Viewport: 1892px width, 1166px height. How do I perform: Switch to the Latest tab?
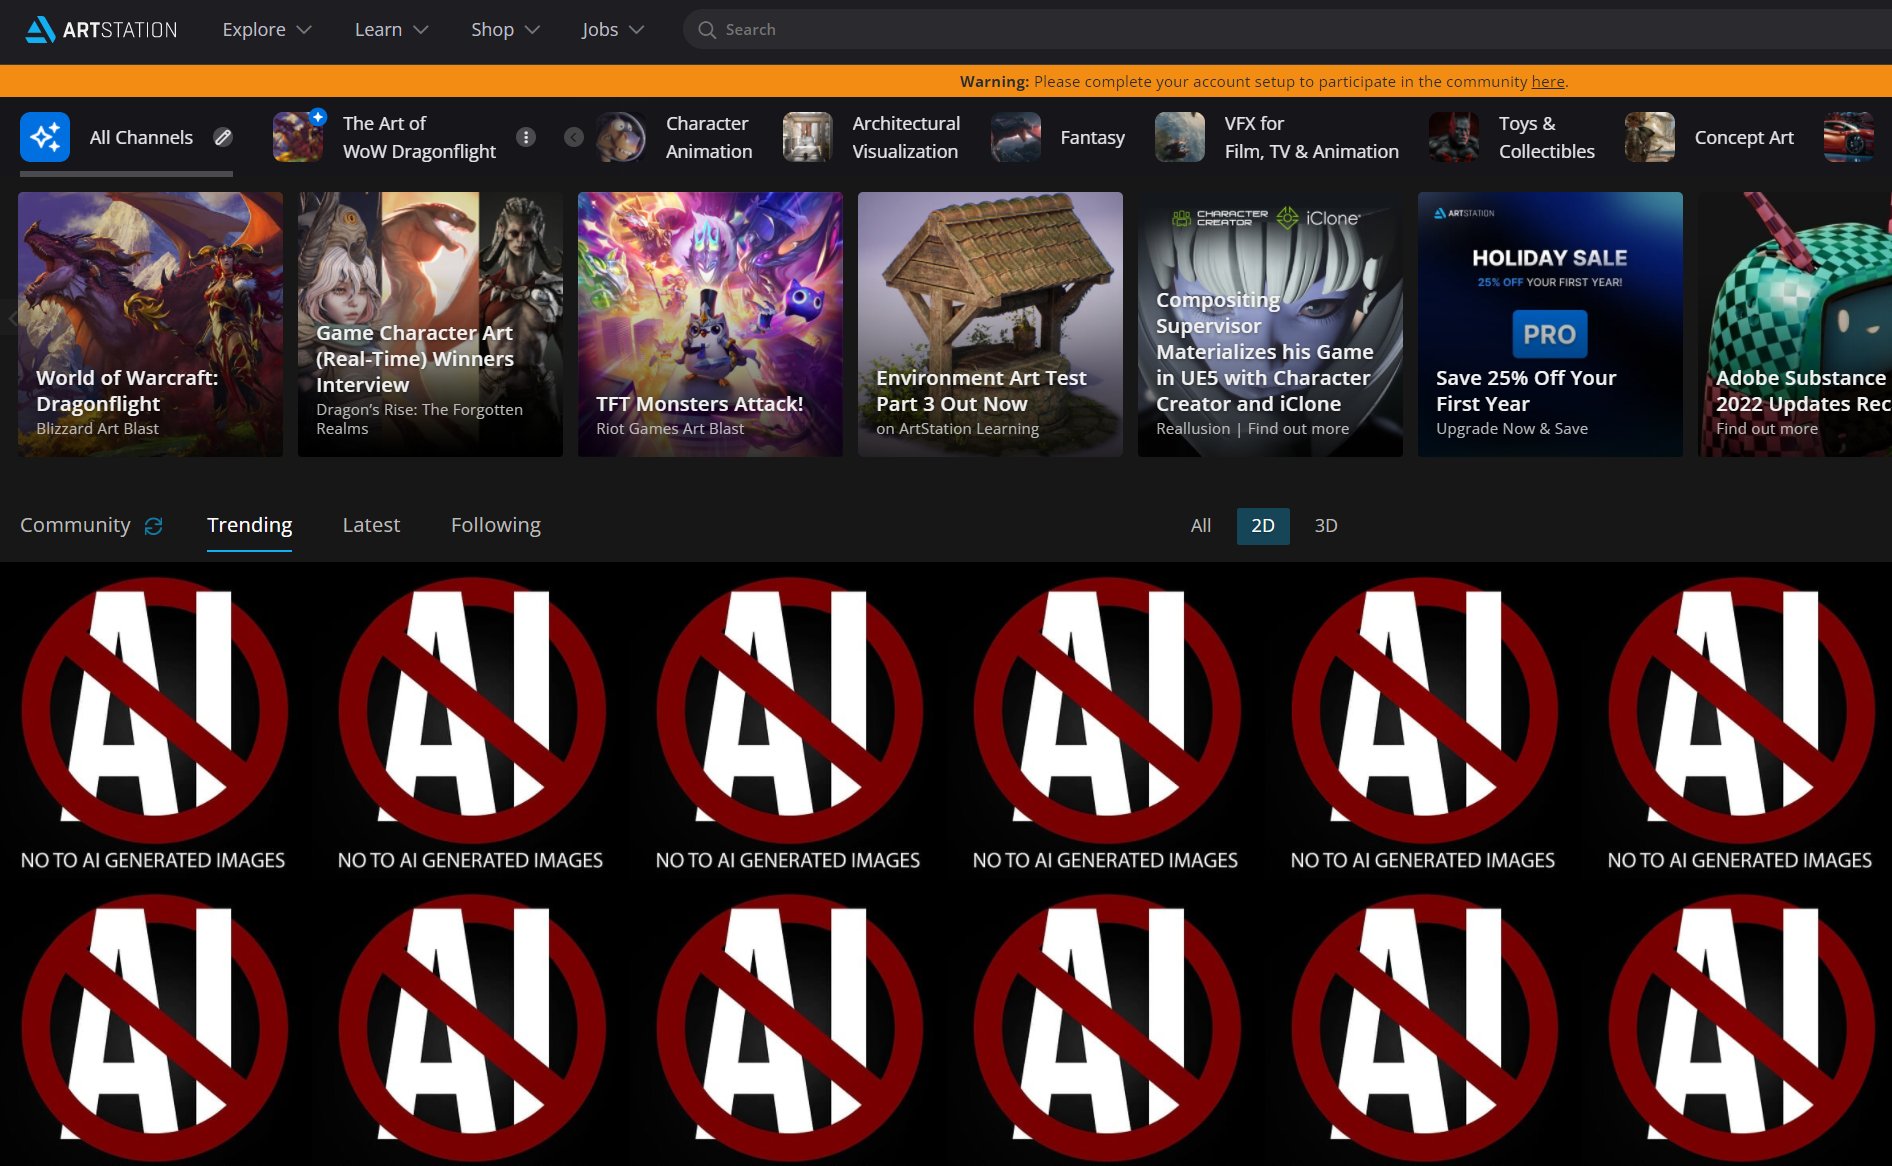[371, 525]
